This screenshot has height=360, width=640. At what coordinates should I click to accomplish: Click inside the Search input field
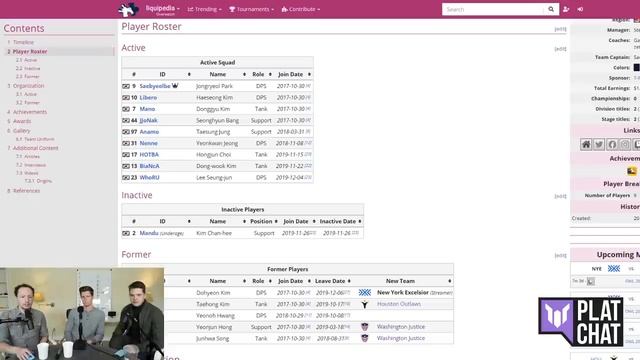point(493,9)
